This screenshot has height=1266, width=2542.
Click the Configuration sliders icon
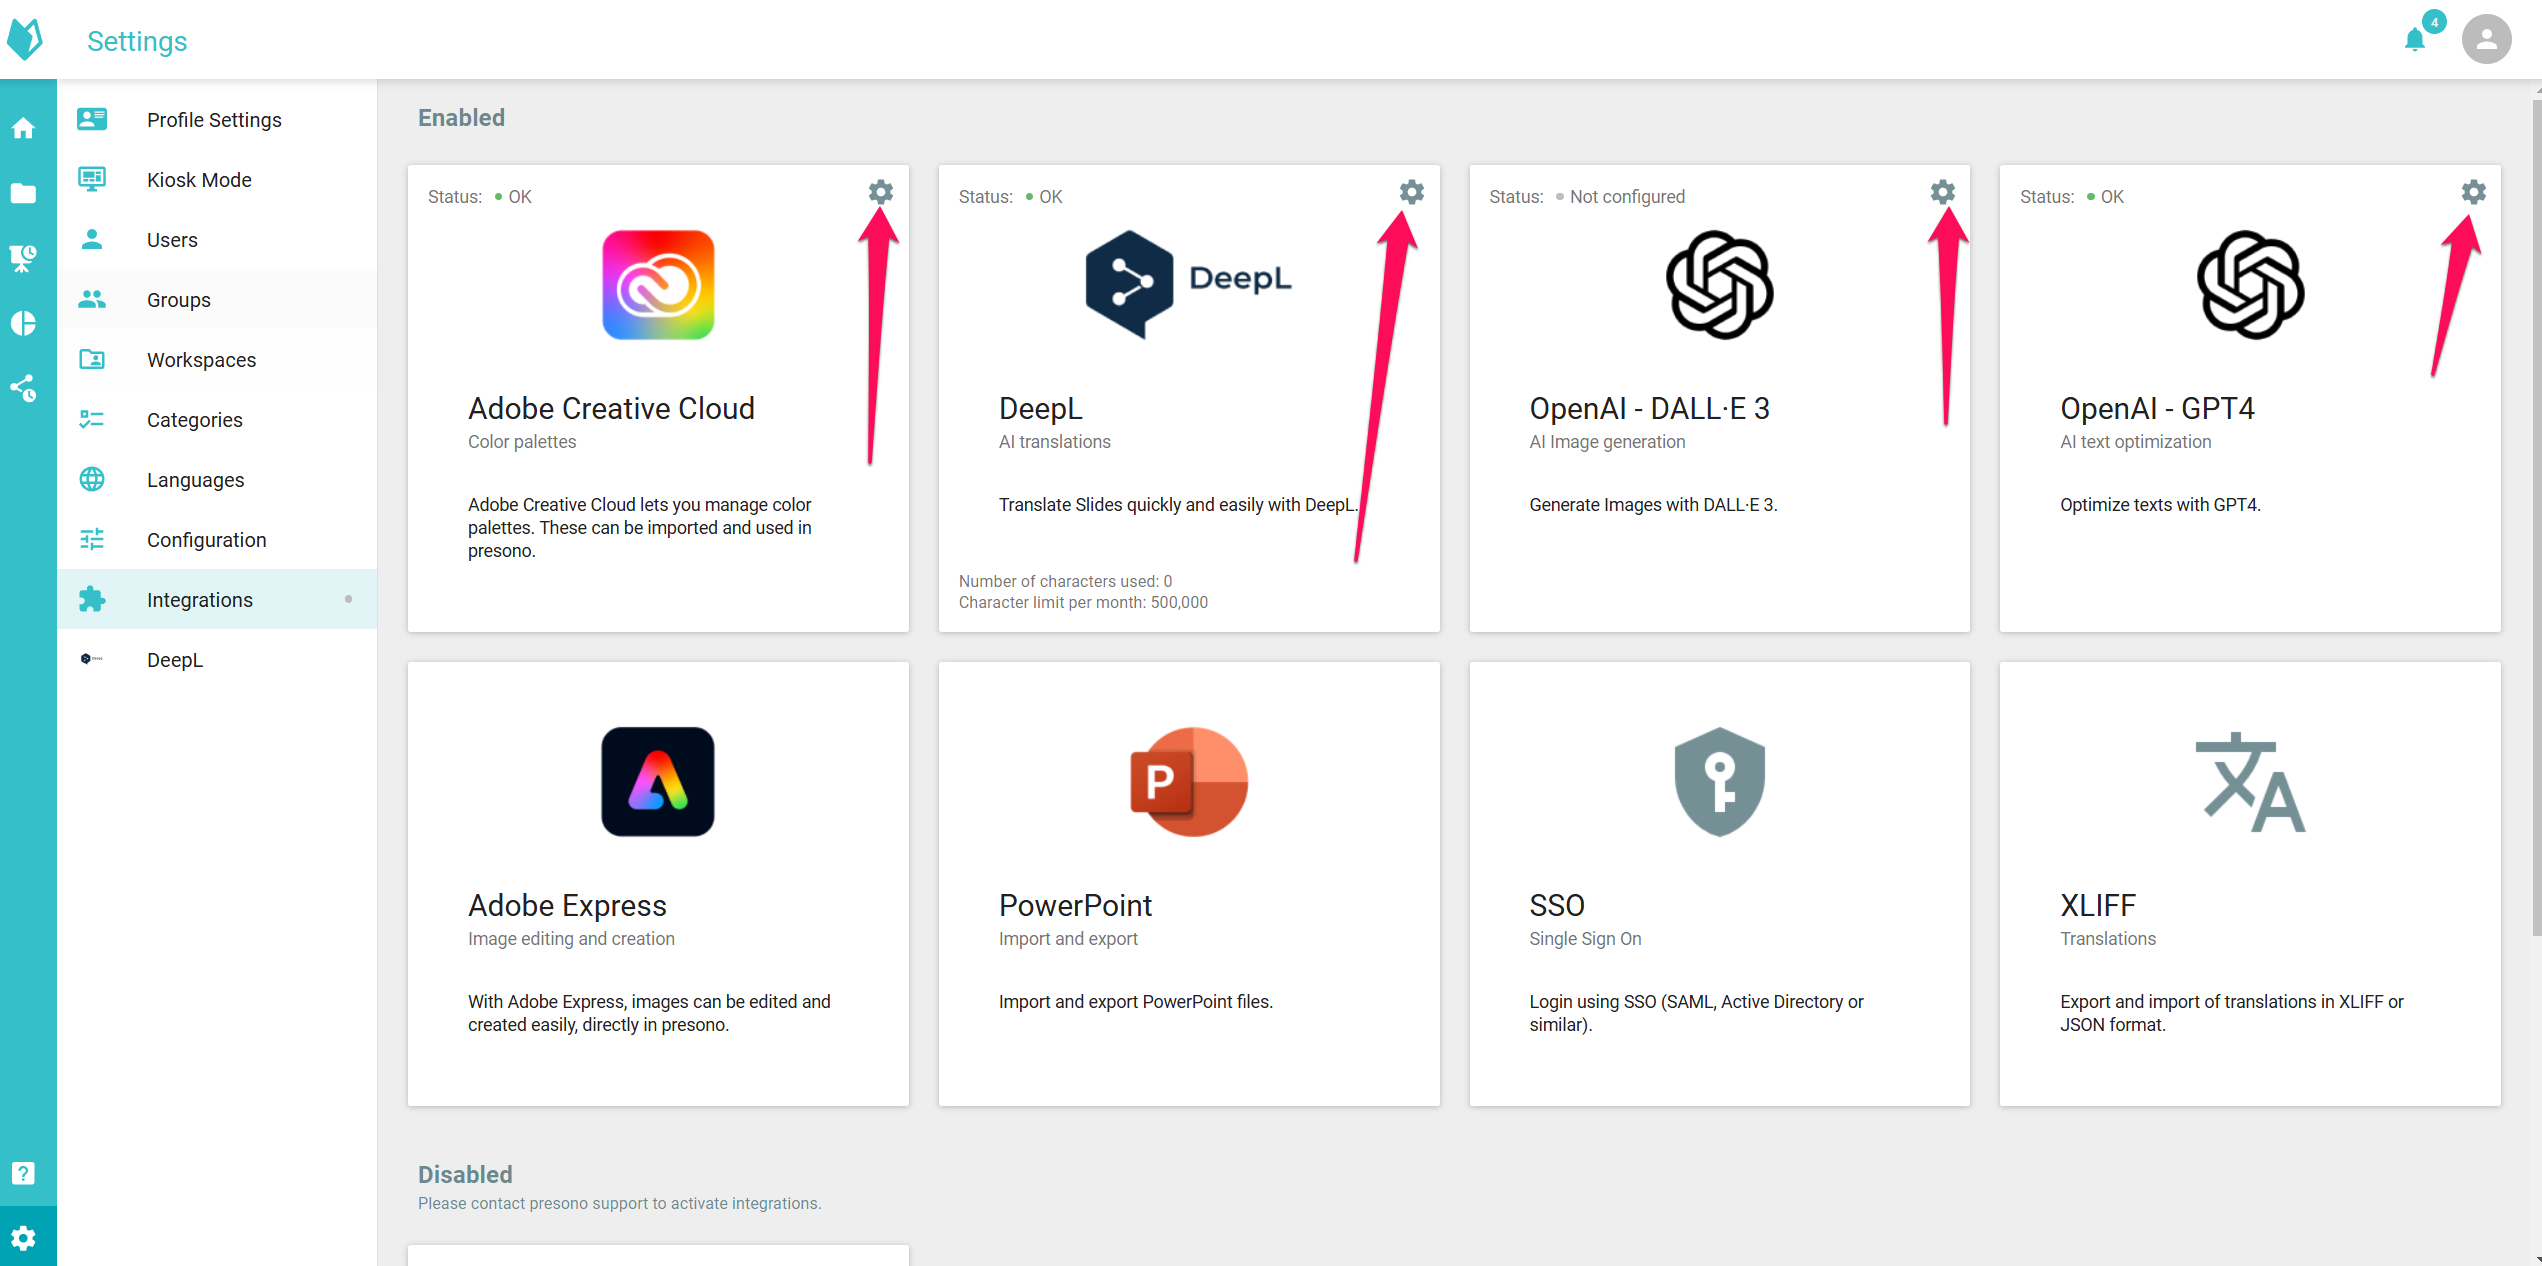[x=92, y=539]
